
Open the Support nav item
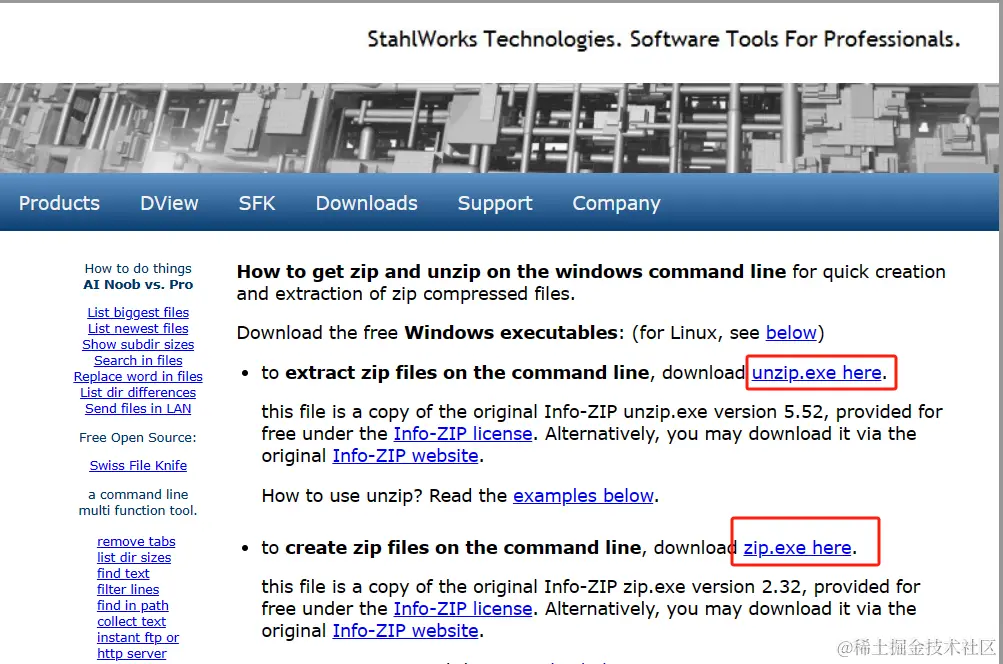click(494, 203)
